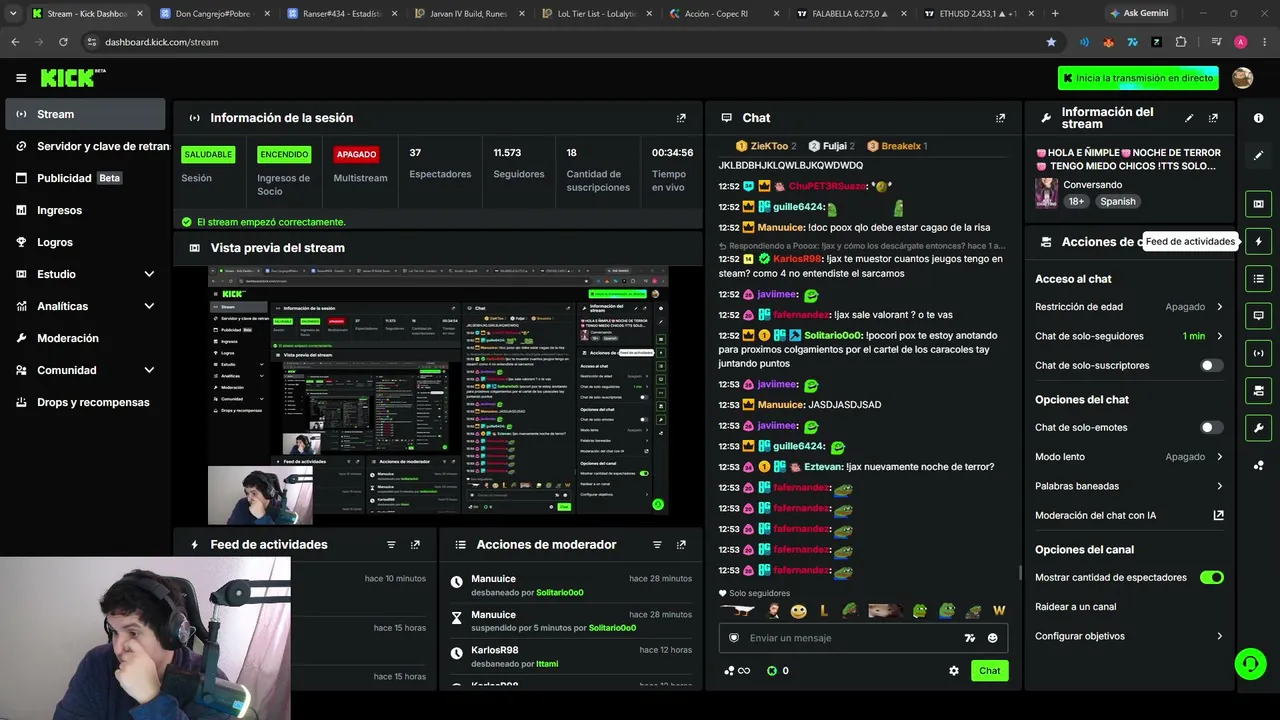Open Moderación del chat con IA link
Viewport: 1280px width, 720px height.
click(1129, 516)
